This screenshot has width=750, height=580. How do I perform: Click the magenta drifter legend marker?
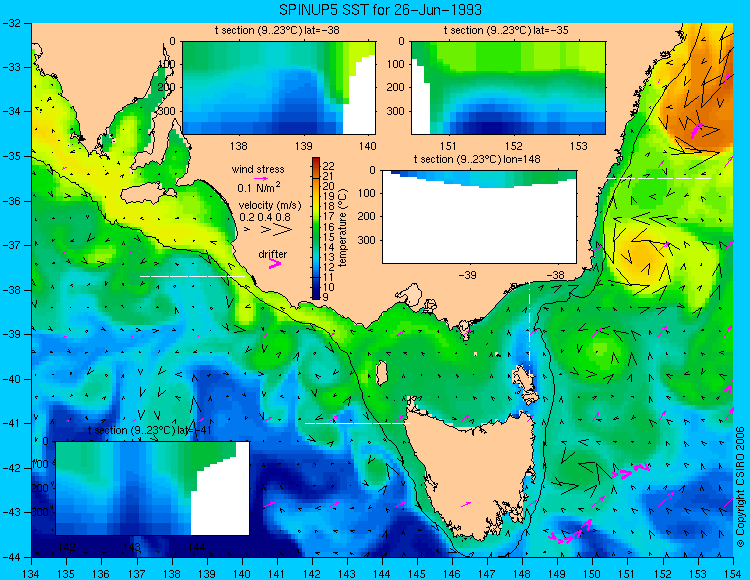[275, 263]
